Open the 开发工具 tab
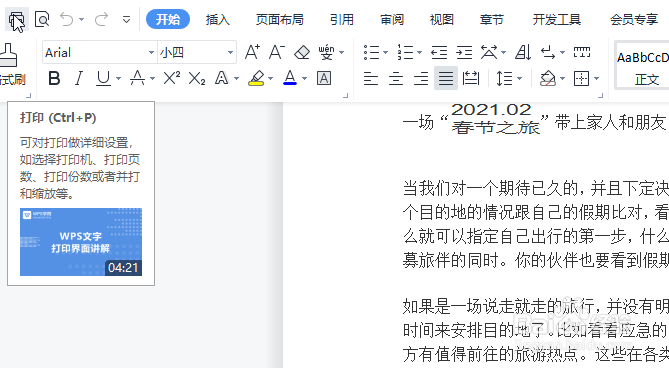 (x=556, y=20)
